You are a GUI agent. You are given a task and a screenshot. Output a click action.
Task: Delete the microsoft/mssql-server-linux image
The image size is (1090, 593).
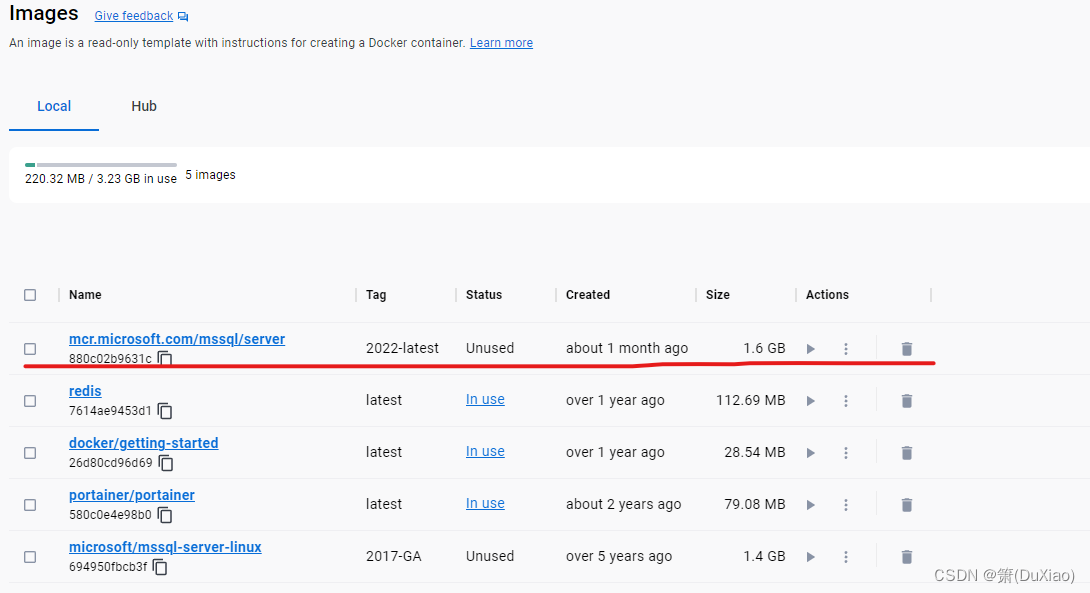906,557
